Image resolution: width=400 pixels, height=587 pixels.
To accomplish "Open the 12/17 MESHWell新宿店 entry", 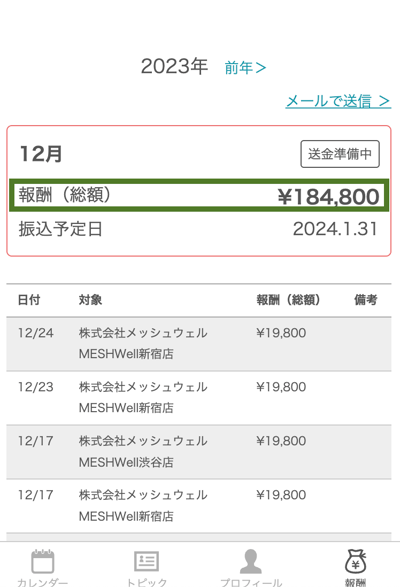I will (x=199, y=506).
